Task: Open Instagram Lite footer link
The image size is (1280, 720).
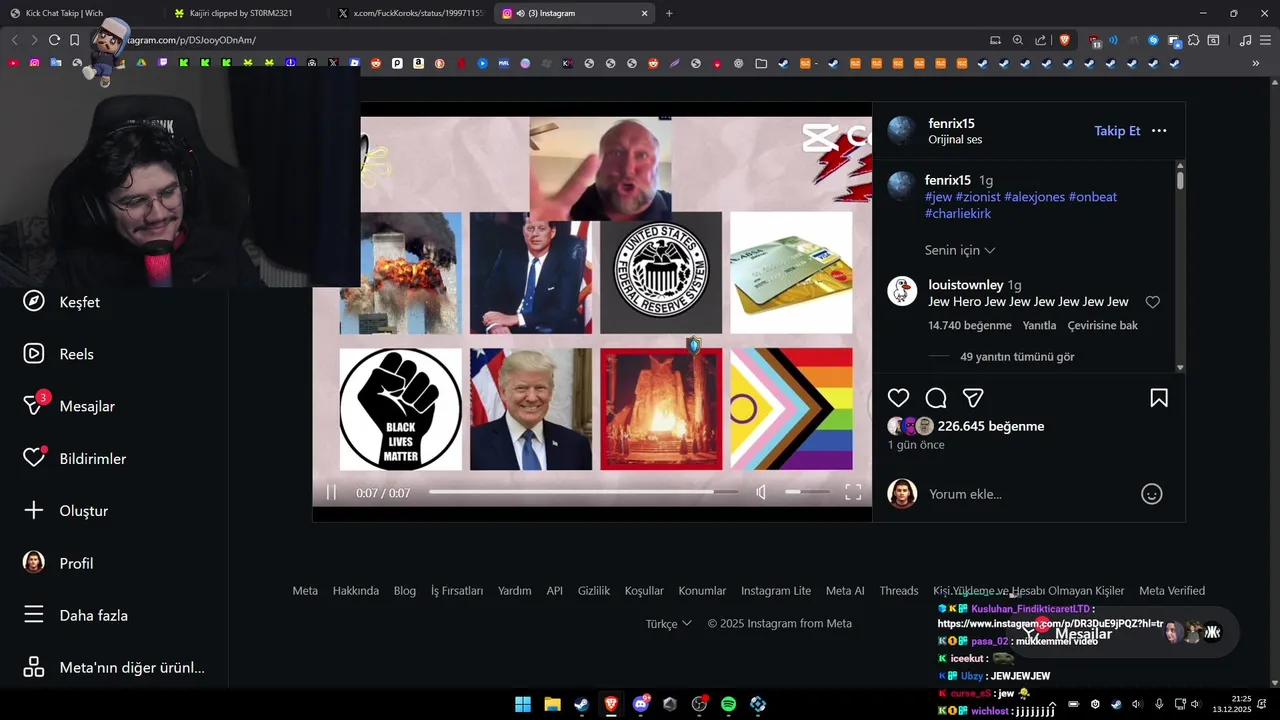Action: tap(776, 591)
